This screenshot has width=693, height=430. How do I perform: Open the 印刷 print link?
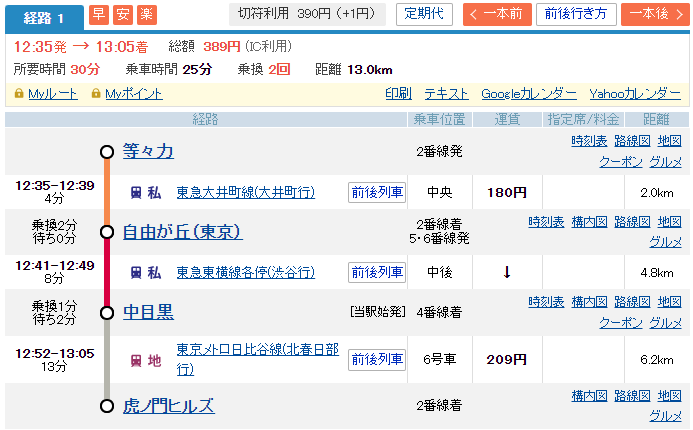[398, 94]
